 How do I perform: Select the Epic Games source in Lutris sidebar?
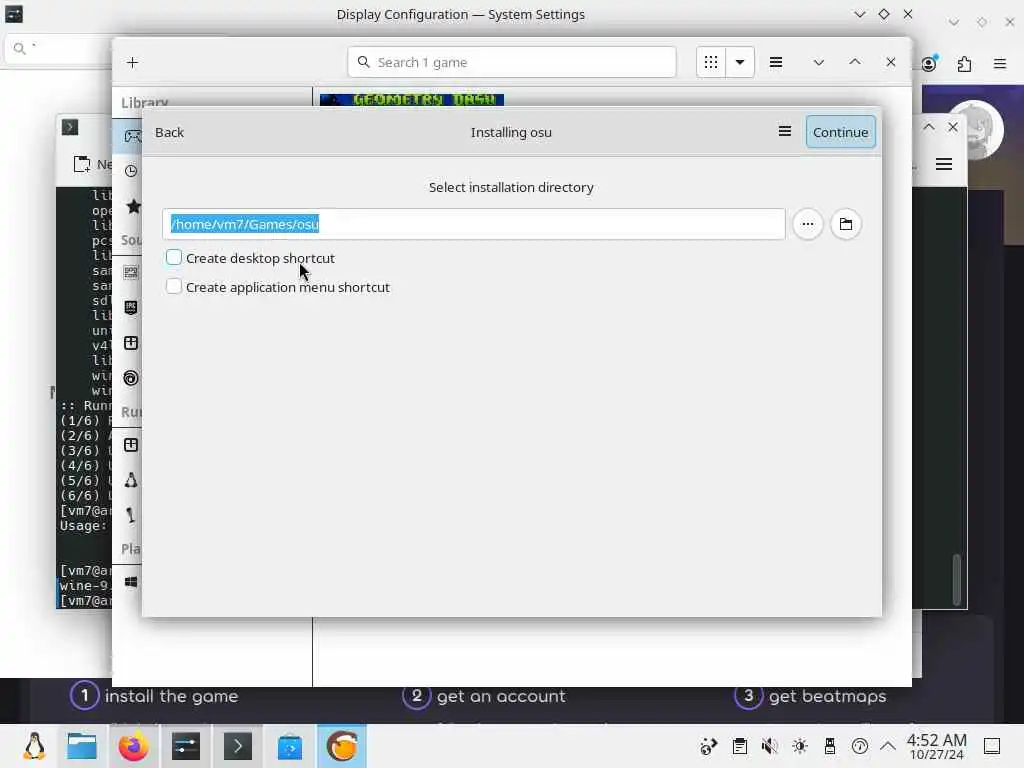pyautogui.click(x=131, y=307)
